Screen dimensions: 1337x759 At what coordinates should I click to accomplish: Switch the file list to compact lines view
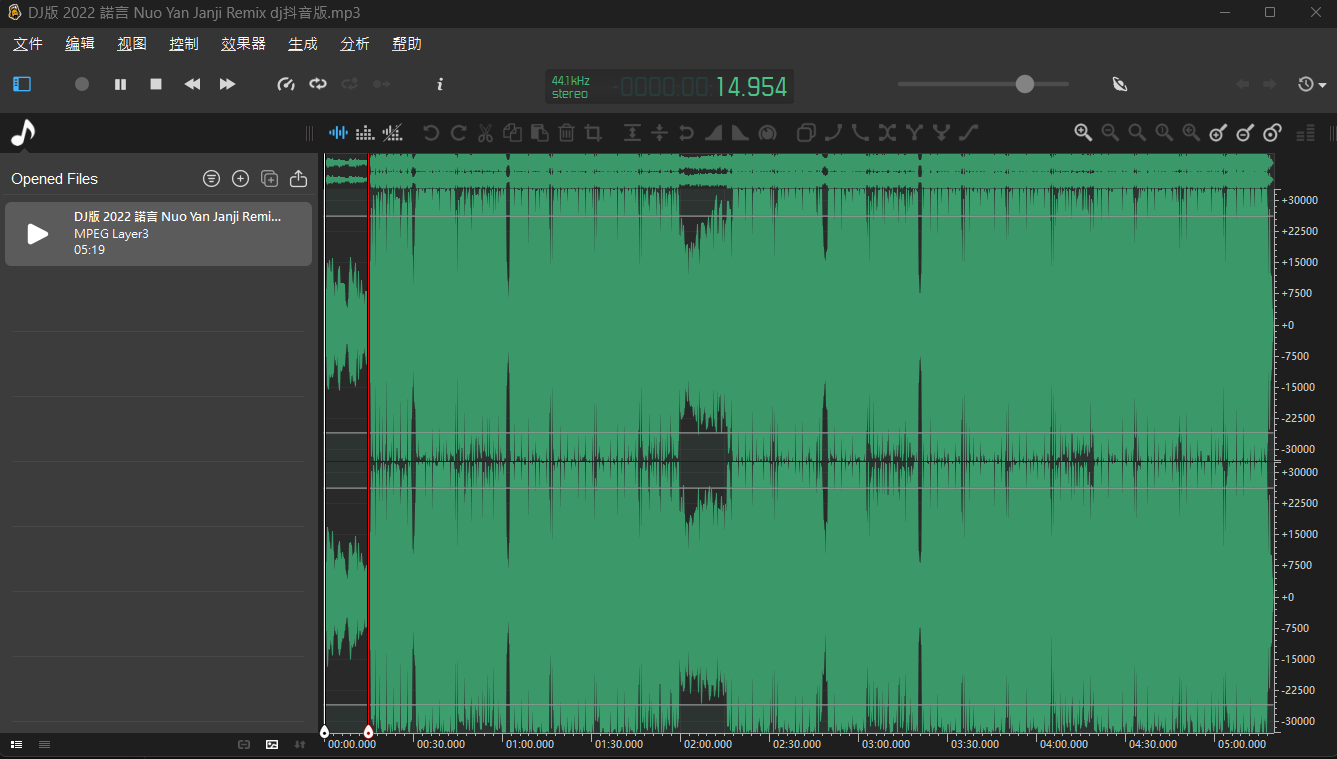44,744
